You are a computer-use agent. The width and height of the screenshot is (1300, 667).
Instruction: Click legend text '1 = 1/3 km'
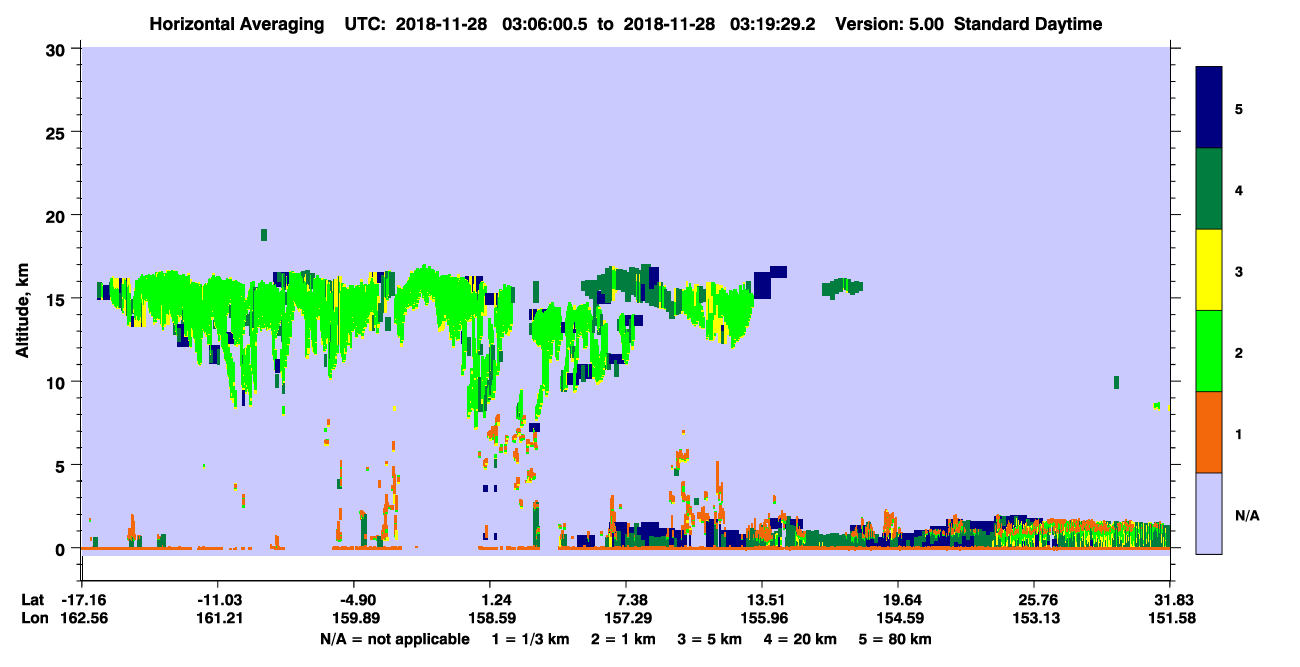531,639
